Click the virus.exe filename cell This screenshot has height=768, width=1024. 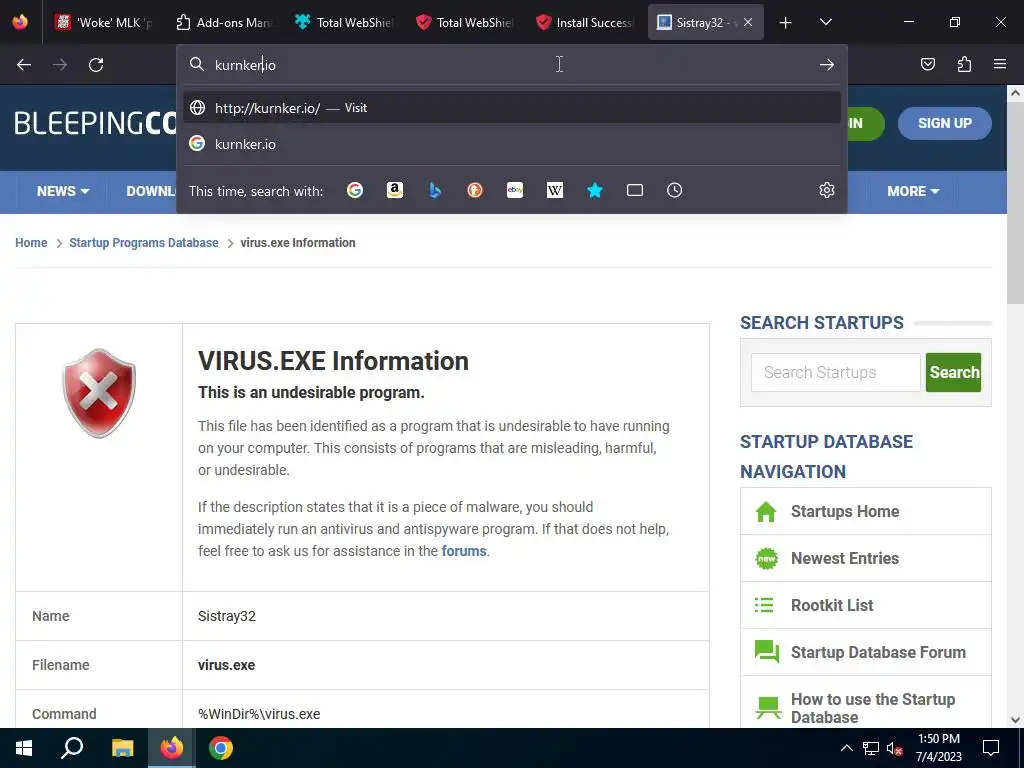[445, 665]
